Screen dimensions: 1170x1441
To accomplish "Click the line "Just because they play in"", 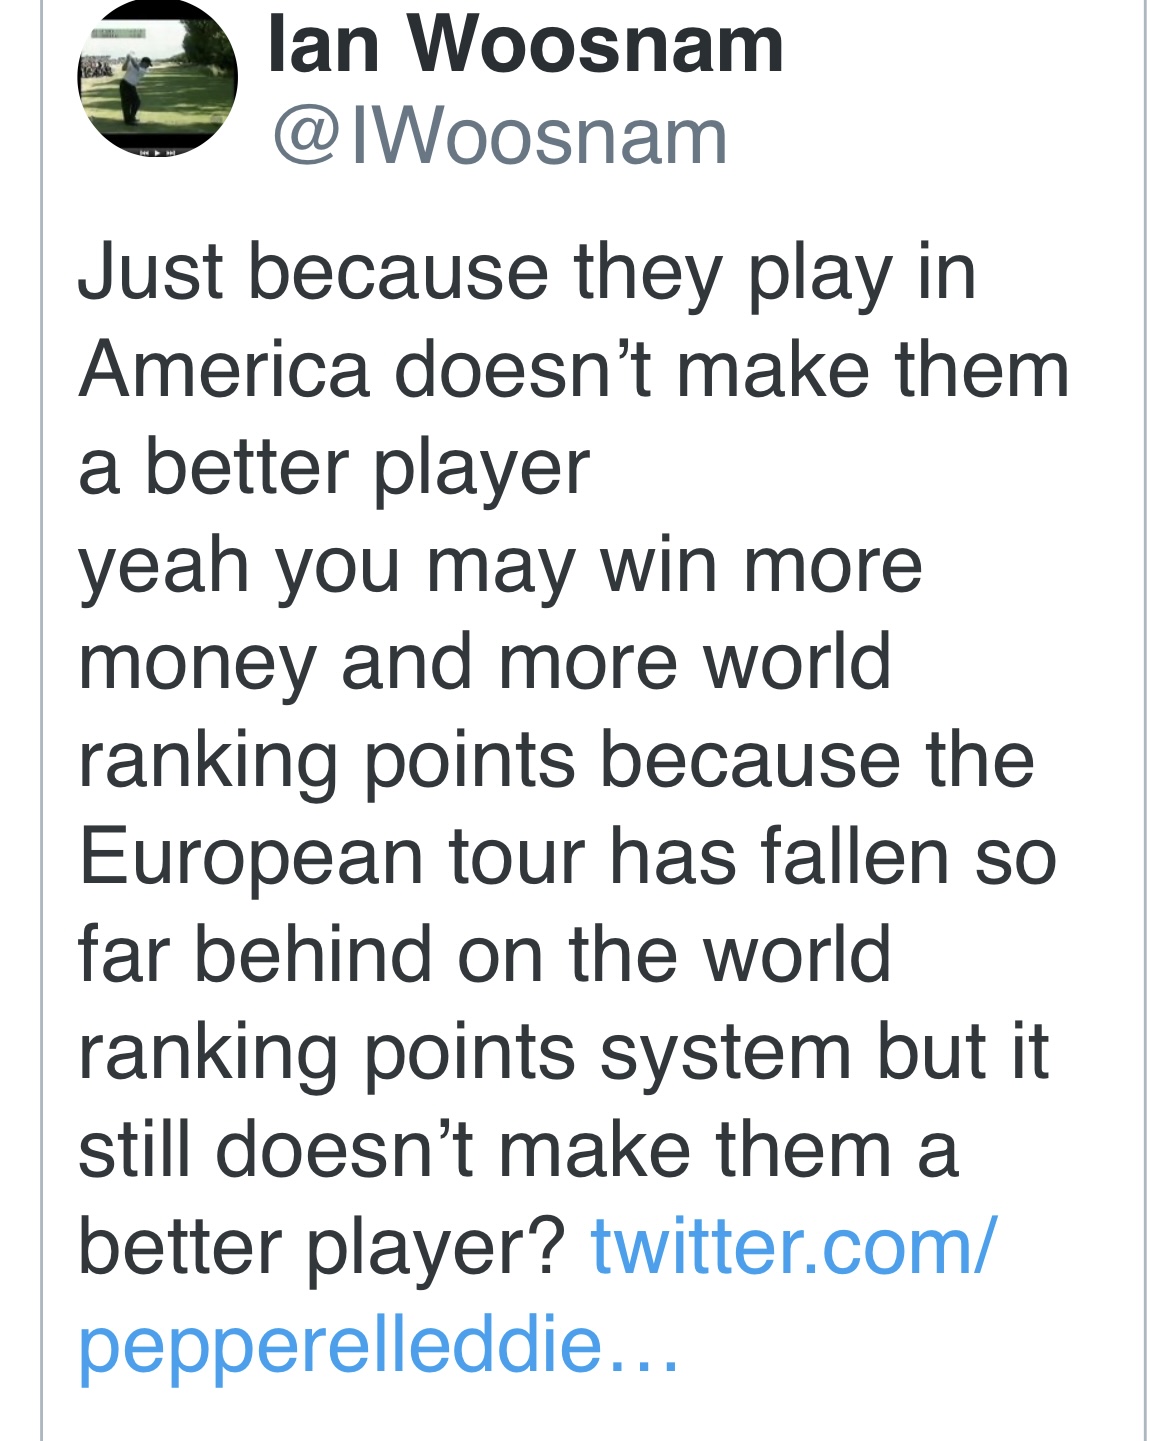I will pos(526,272).
